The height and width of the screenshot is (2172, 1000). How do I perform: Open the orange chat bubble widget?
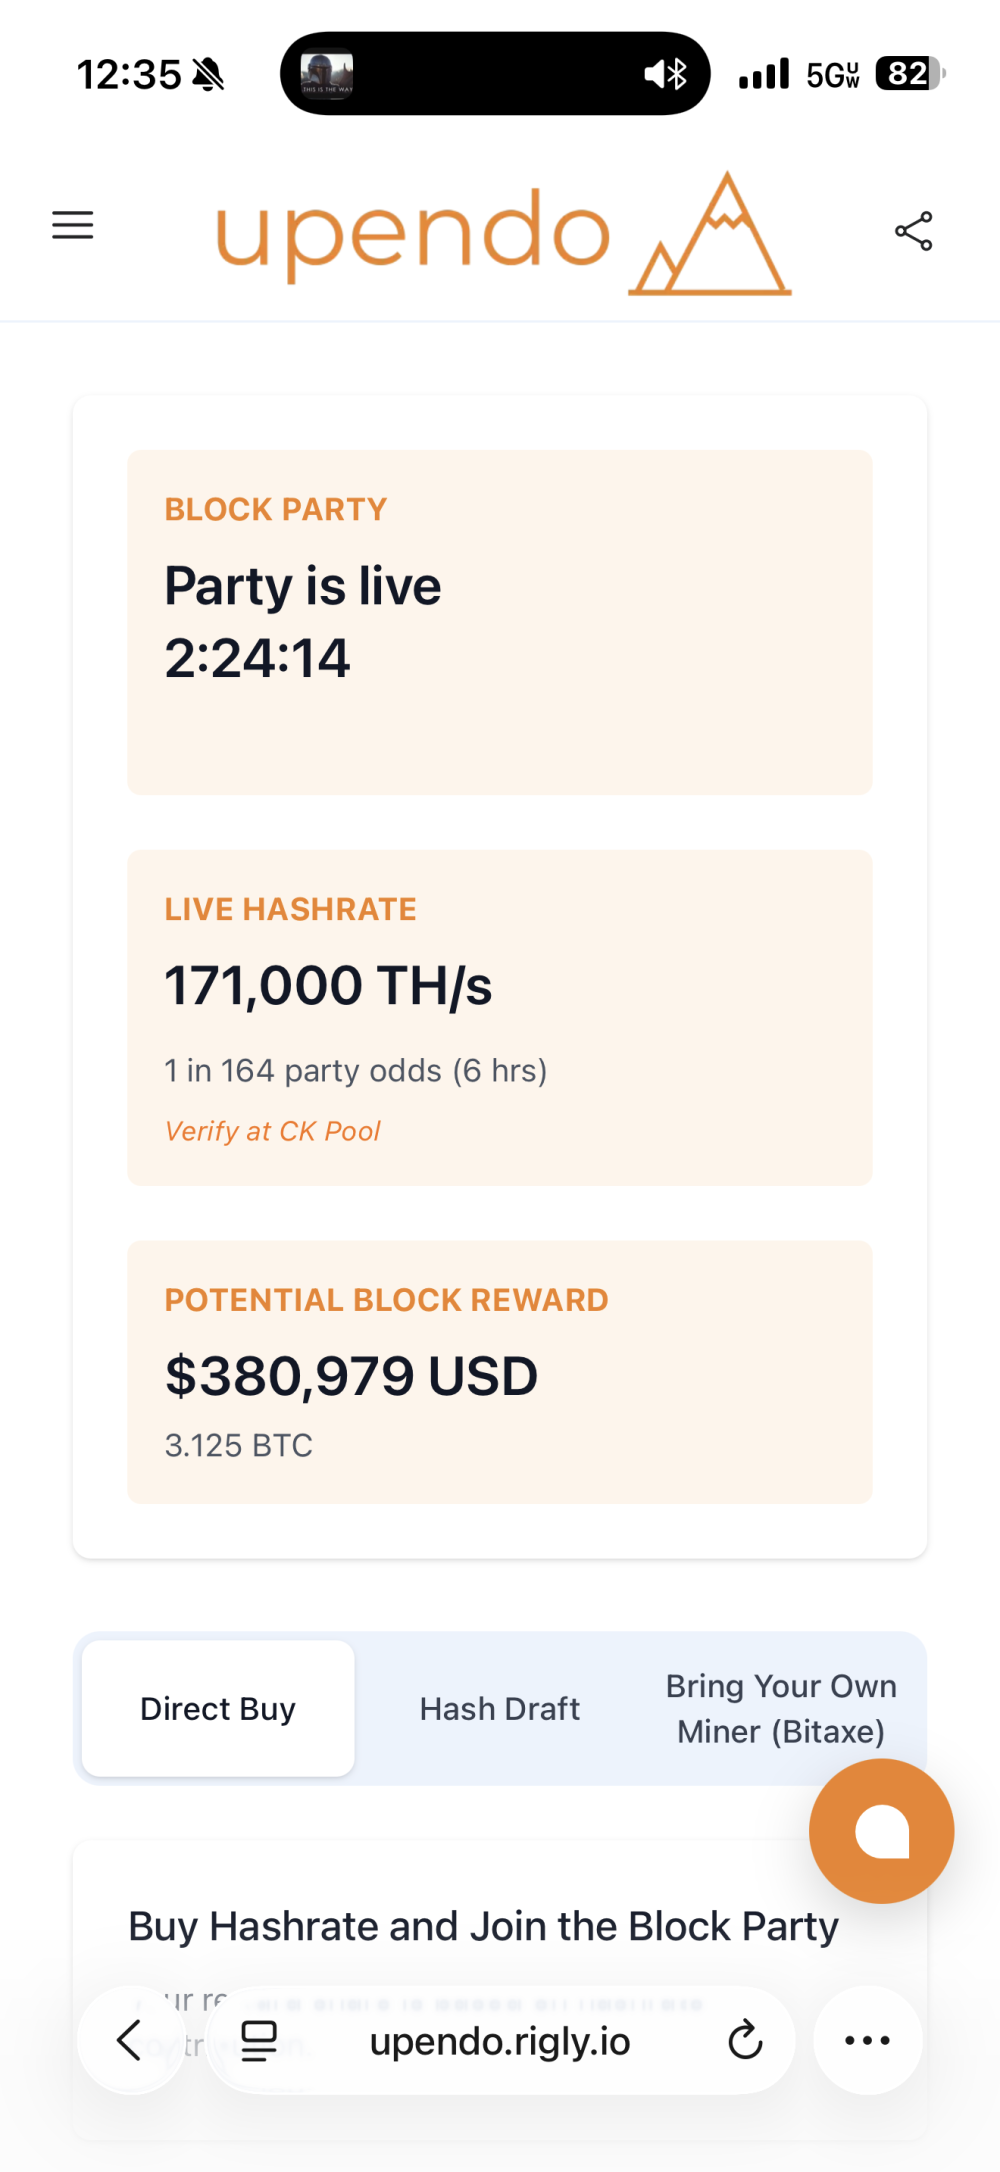point(881,1831)
